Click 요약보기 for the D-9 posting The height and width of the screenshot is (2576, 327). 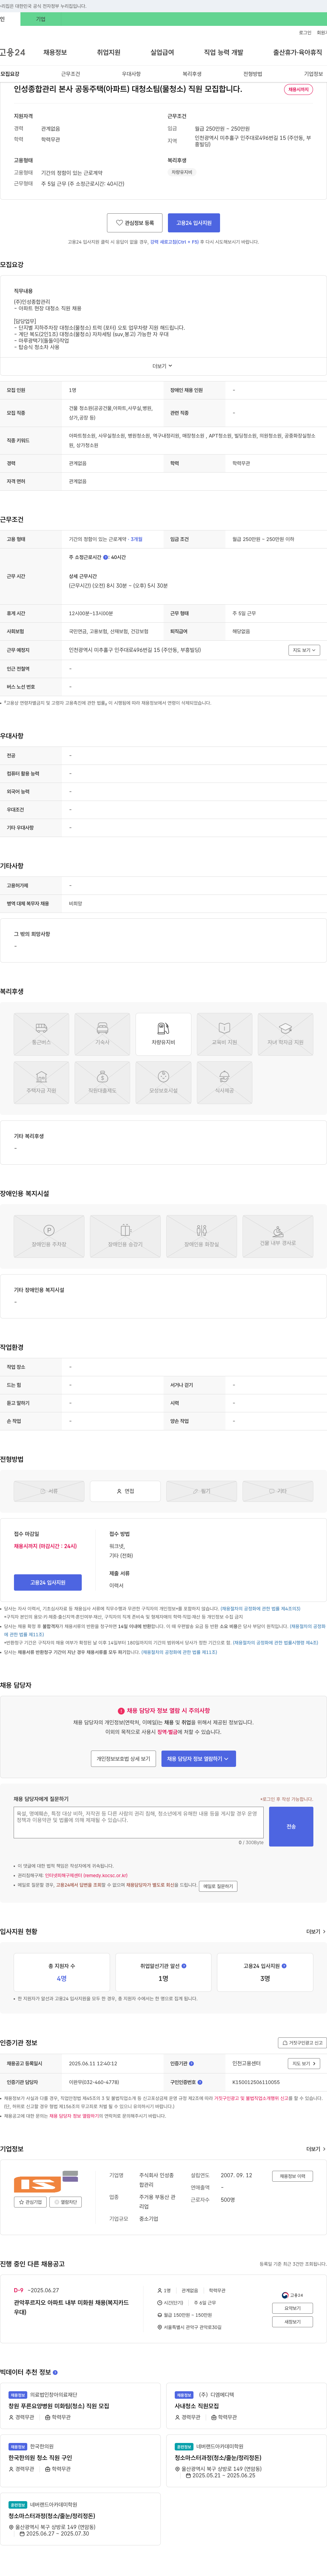point(292,2308)
